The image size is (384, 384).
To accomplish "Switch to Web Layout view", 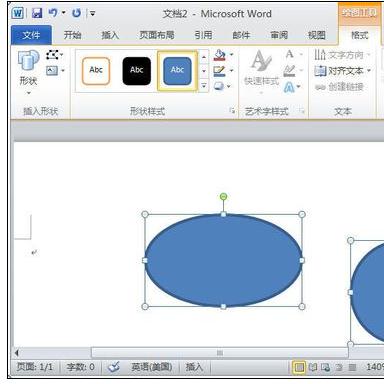I will [x=326, y=367].
